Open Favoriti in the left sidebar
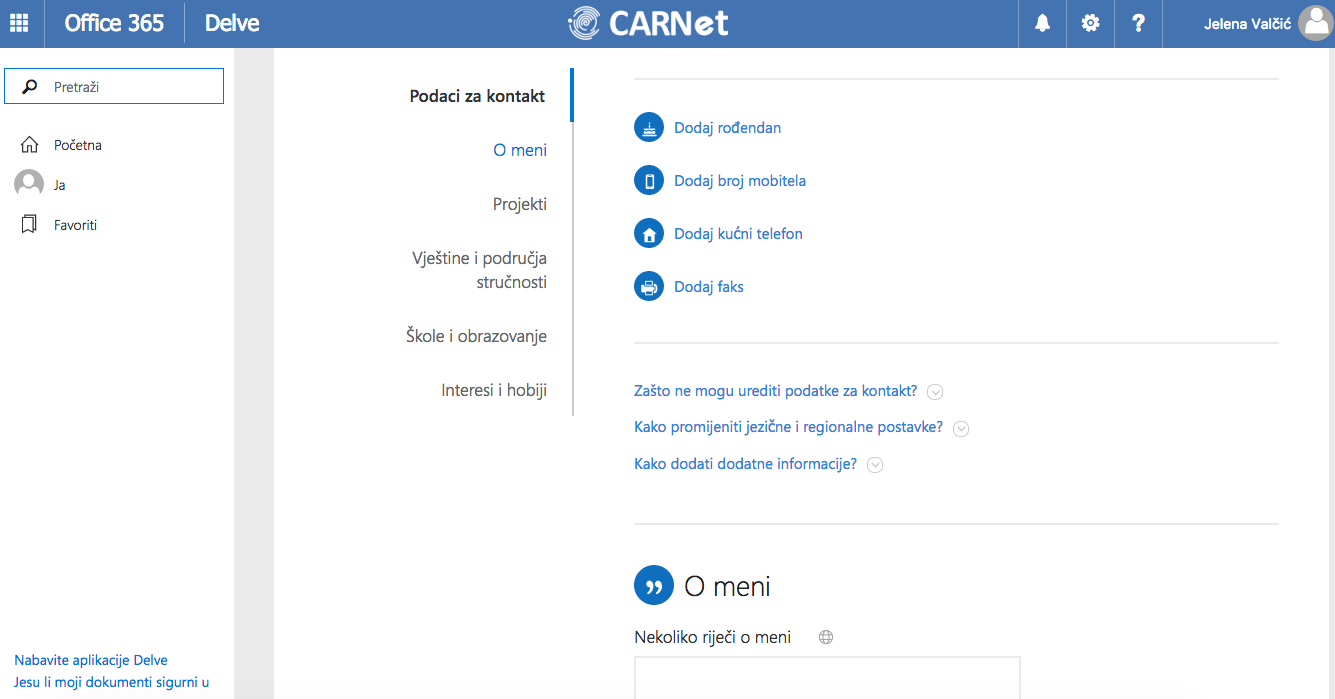Viewport: 1335px width, 699px height. [75, 225]
